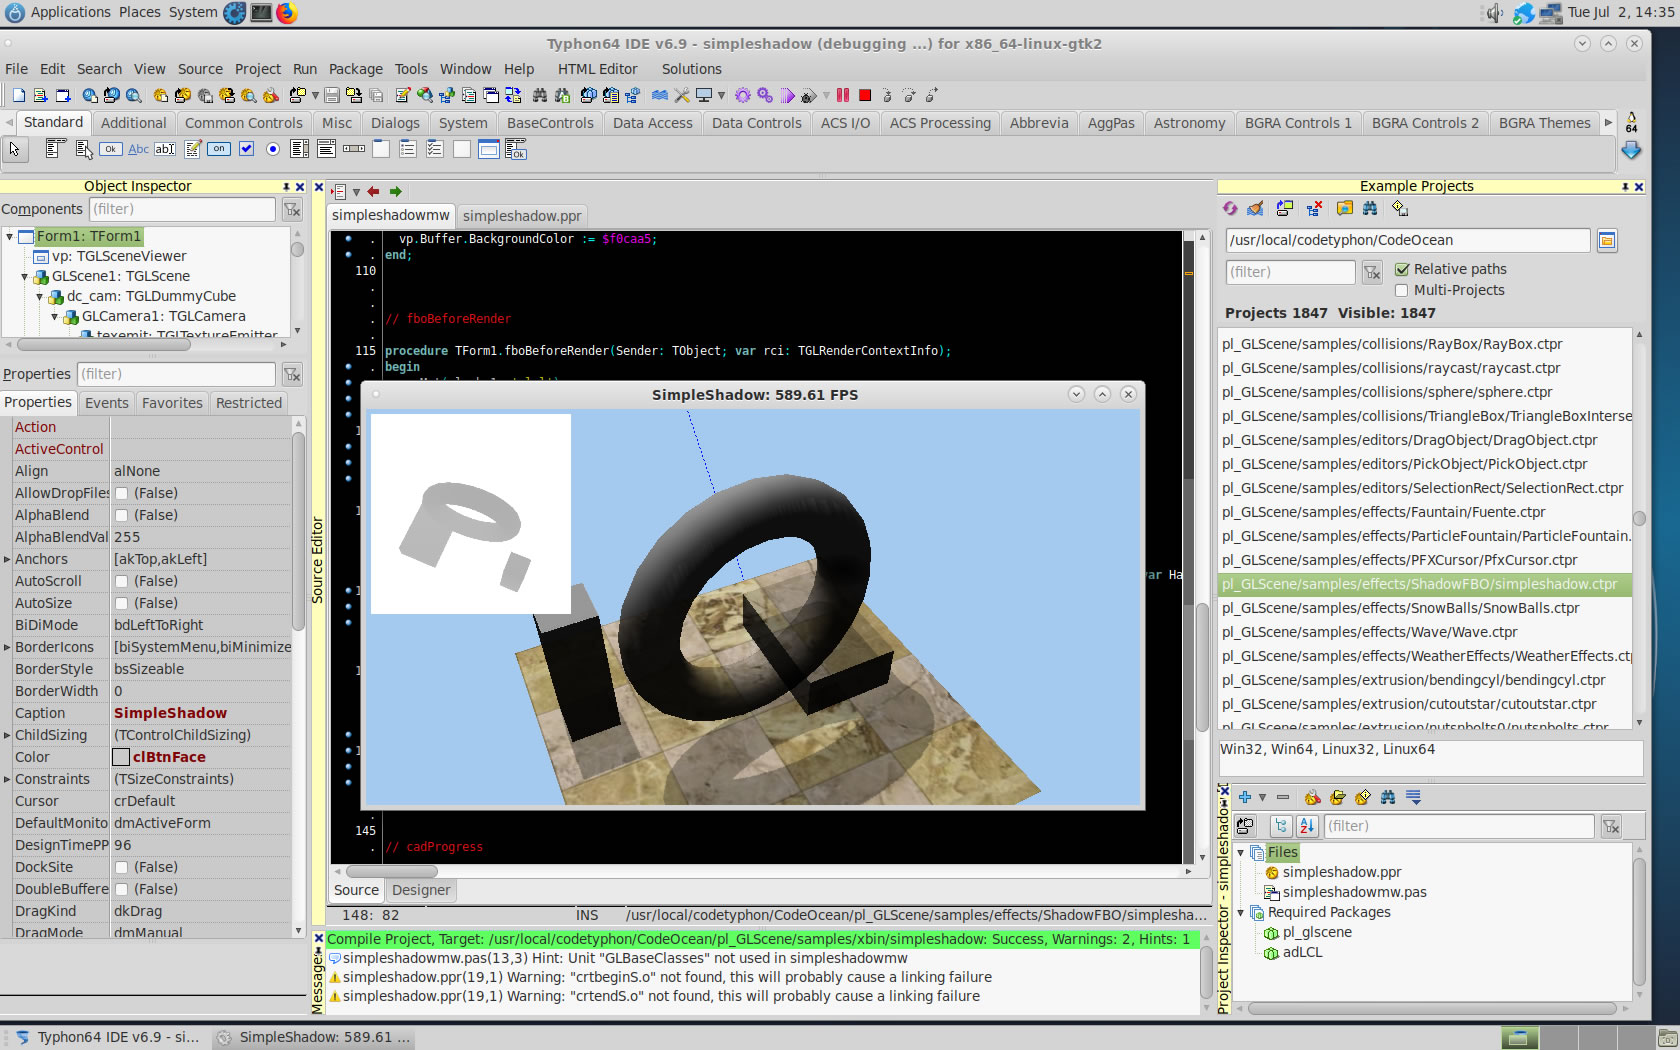Image resolution: width=1680 pixels, height=1050 pixels.
Task: Click the browse folder button beside CodeOcean path
Action: 1607,240
